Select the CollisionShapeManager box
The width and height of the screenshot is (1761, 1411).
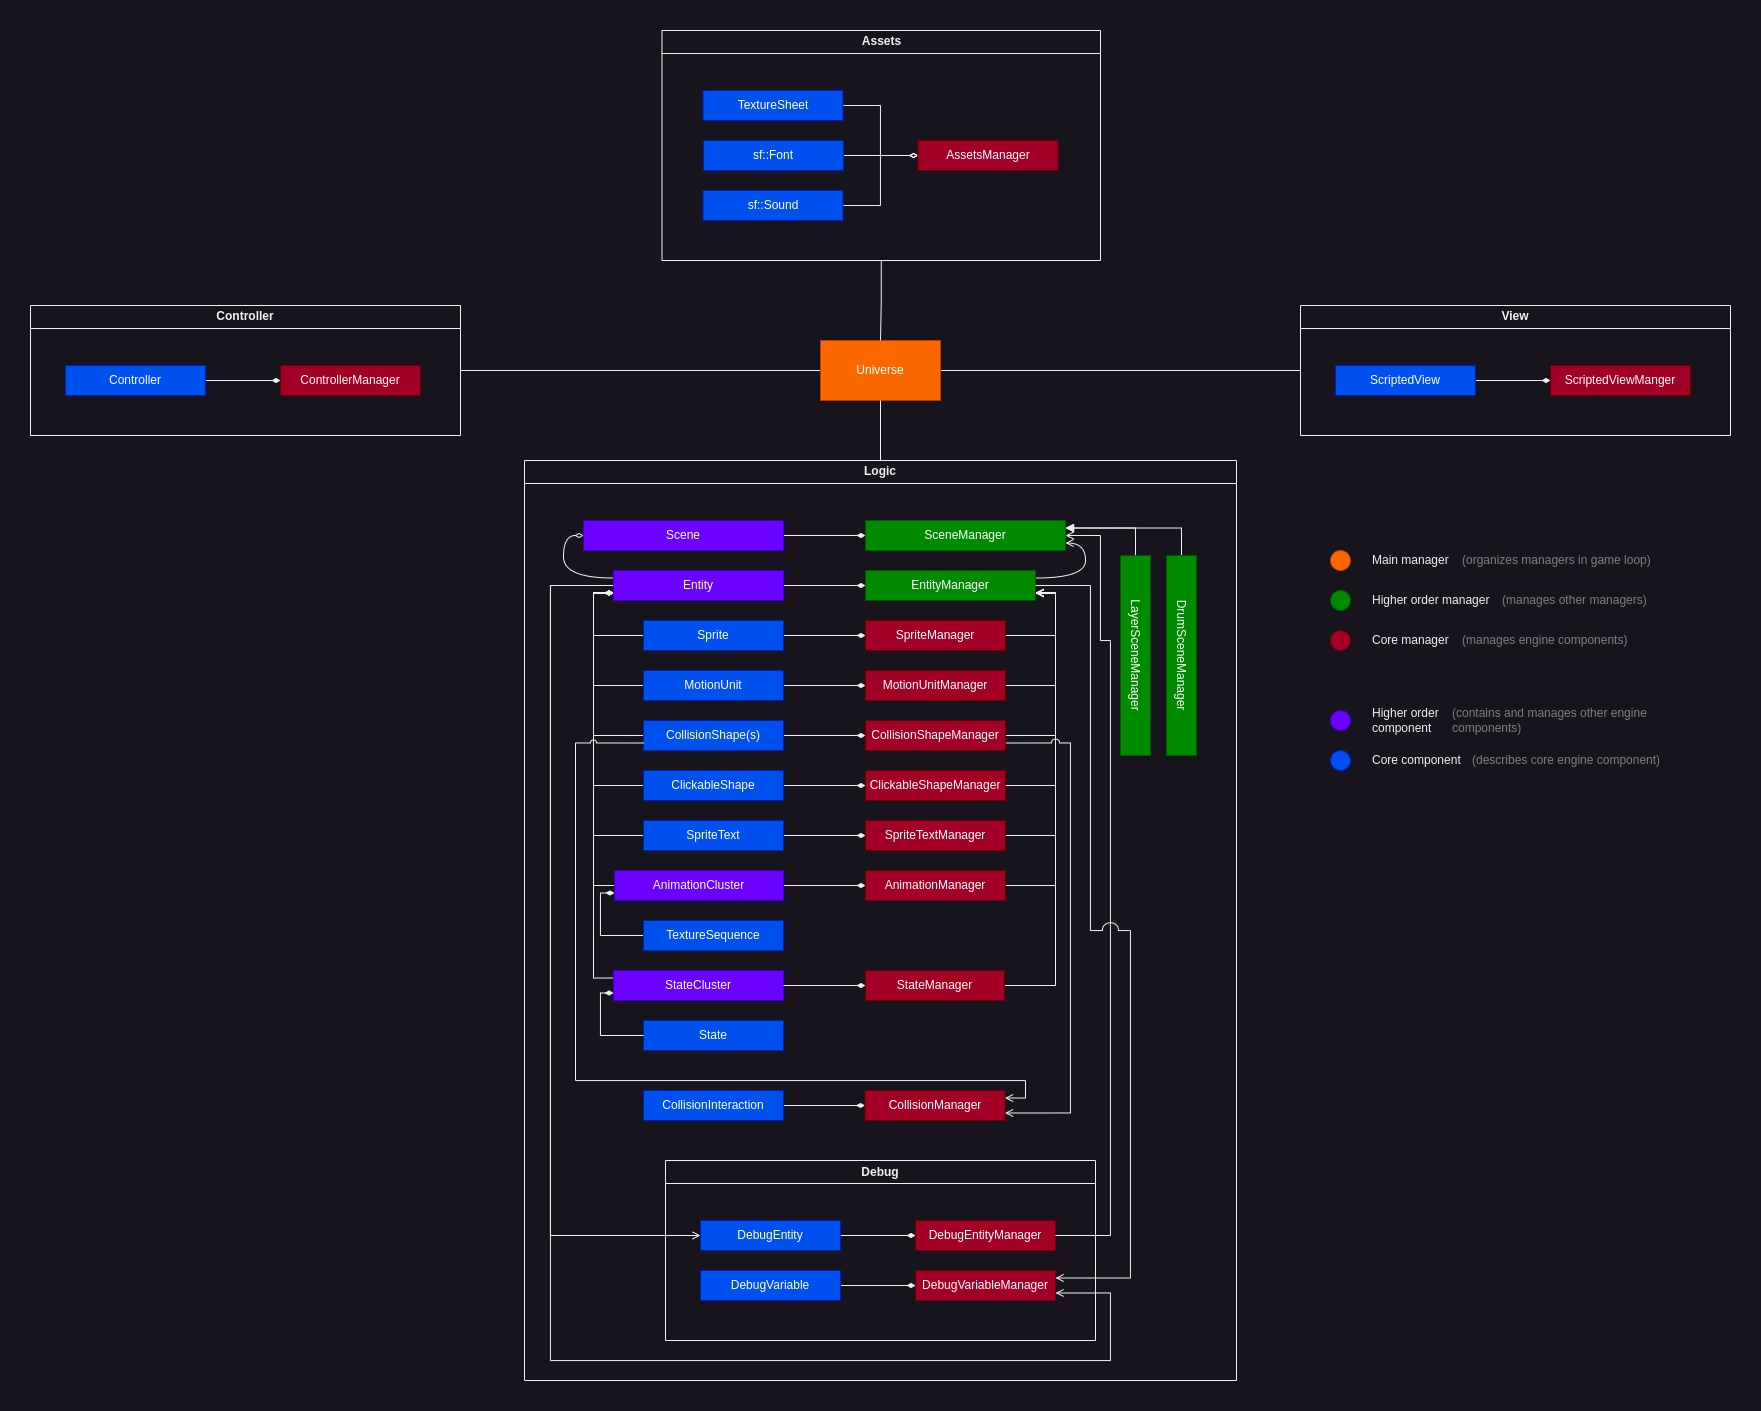[934, 735]
